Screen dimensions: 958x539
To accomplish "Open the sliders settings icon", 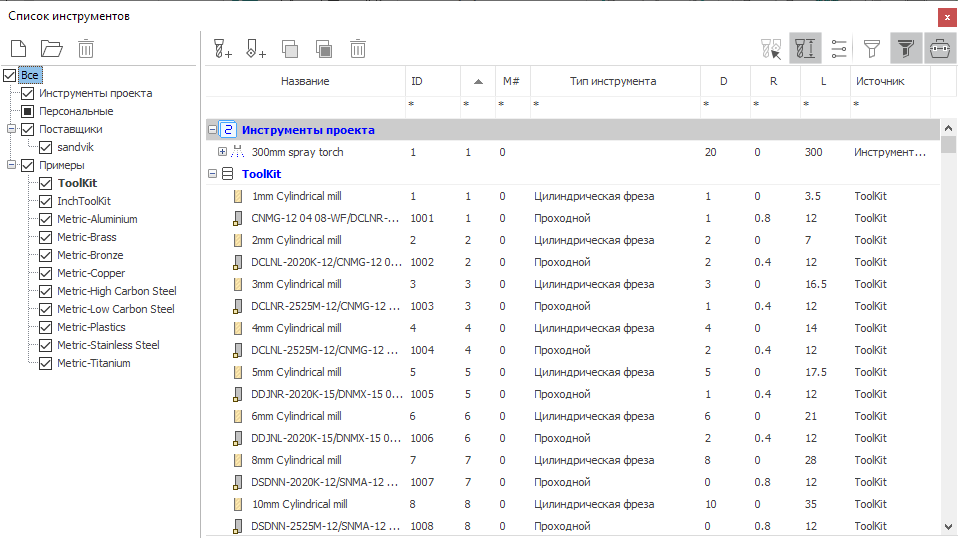I will [x=839, y=48].
